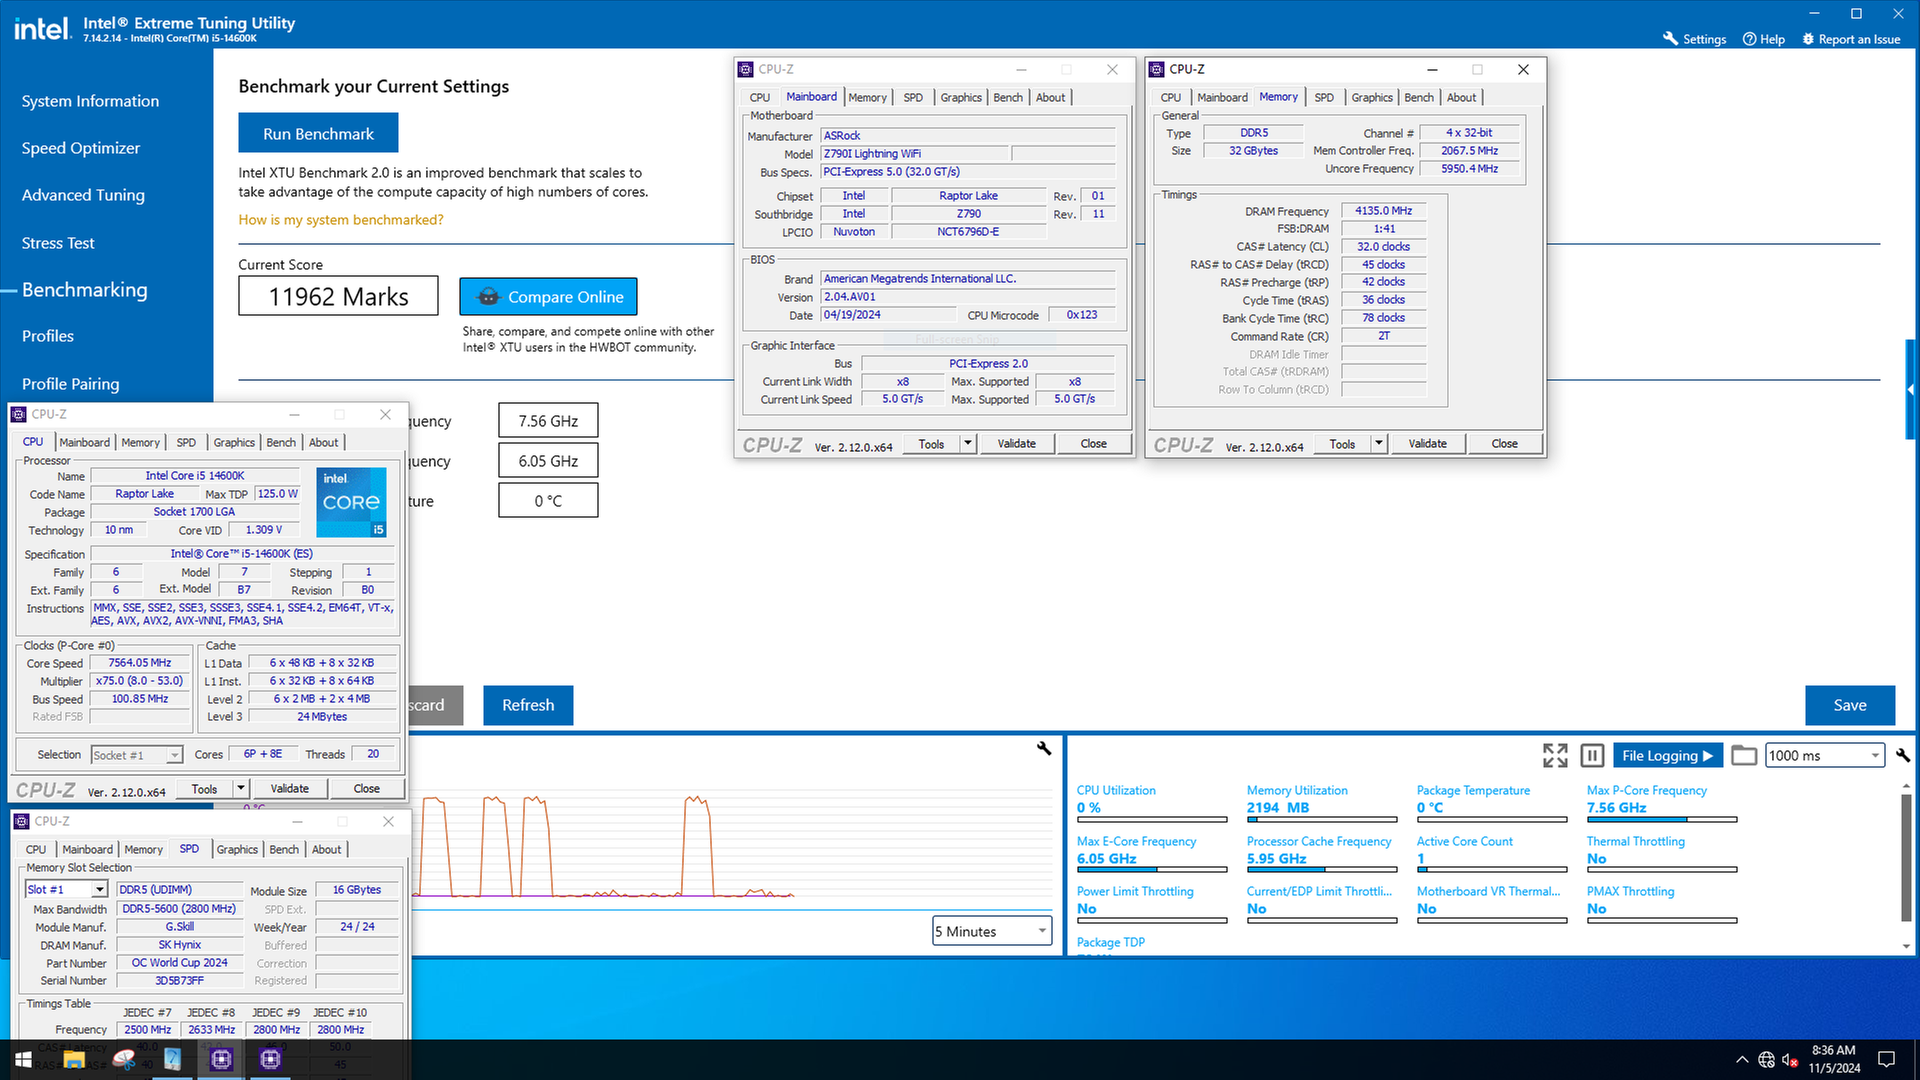Click the Save button

point(1850,705)
